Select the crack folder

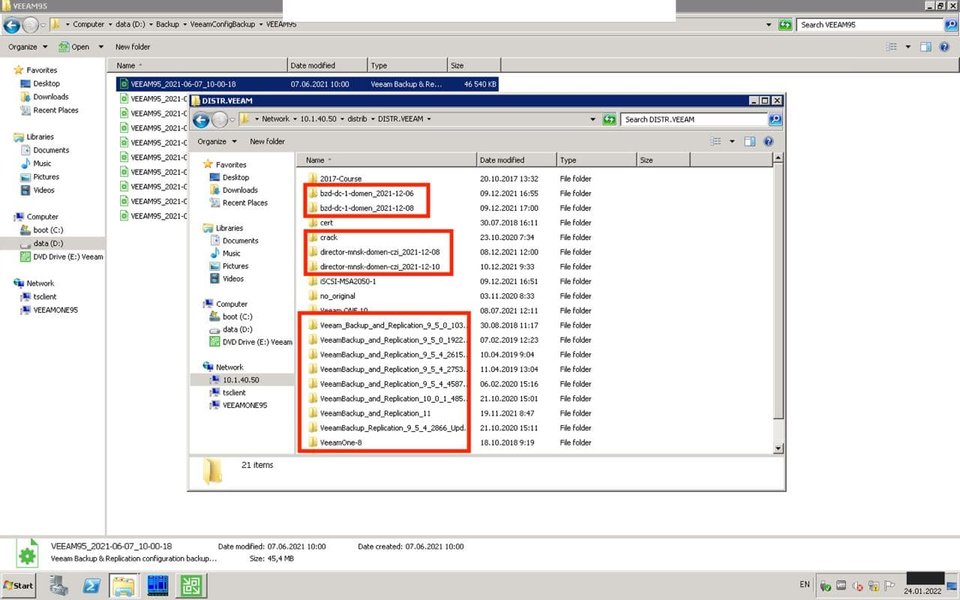(x=328, y=237)
